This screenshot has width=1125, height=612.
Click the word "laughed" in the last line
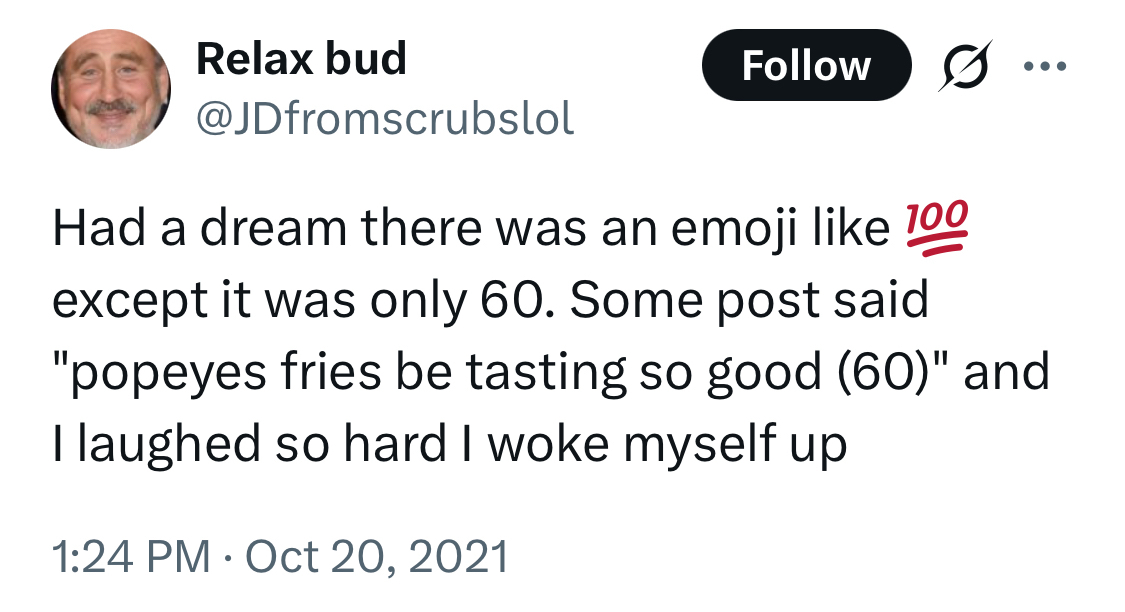pyautogui.click(x=175, y=443)
